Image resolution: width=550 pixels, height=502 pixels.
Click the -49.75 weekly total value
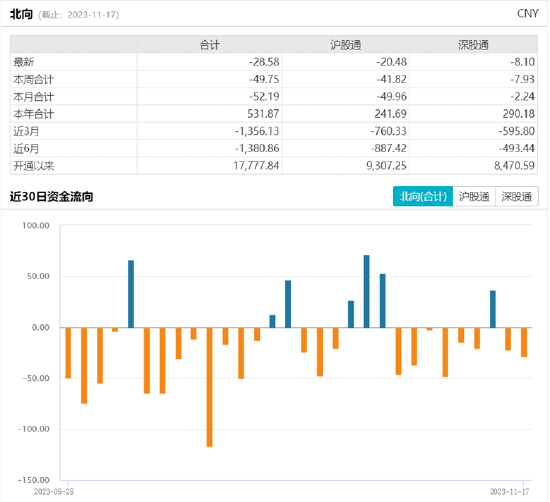(x=264, y=79)
